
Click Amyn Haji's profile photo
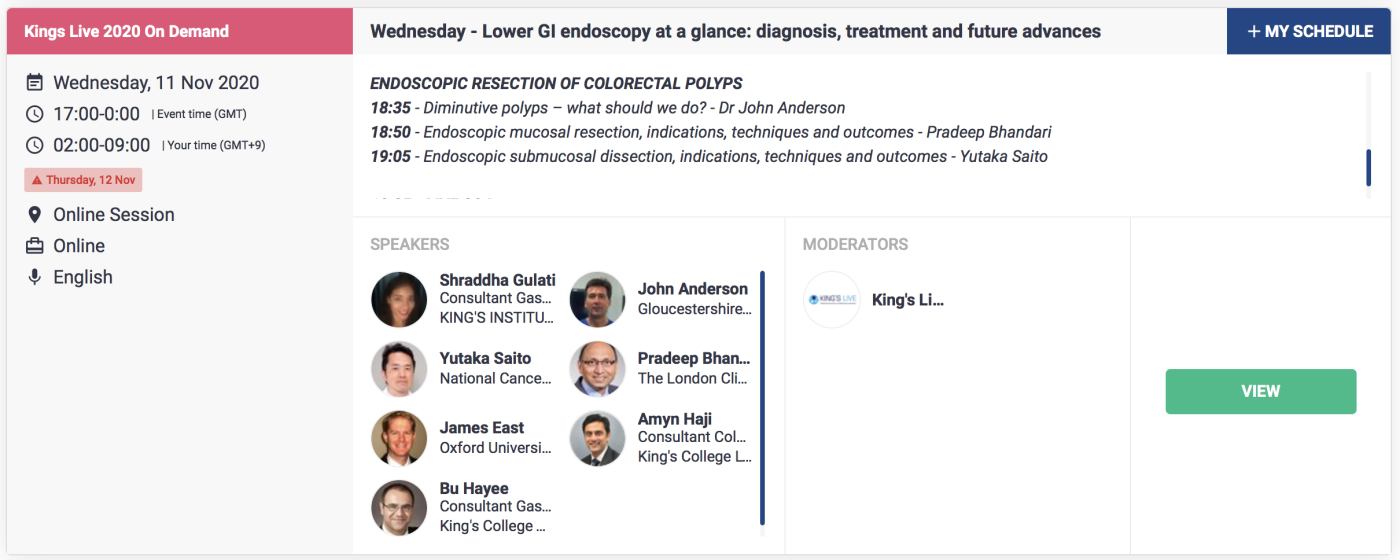(597, 438)
